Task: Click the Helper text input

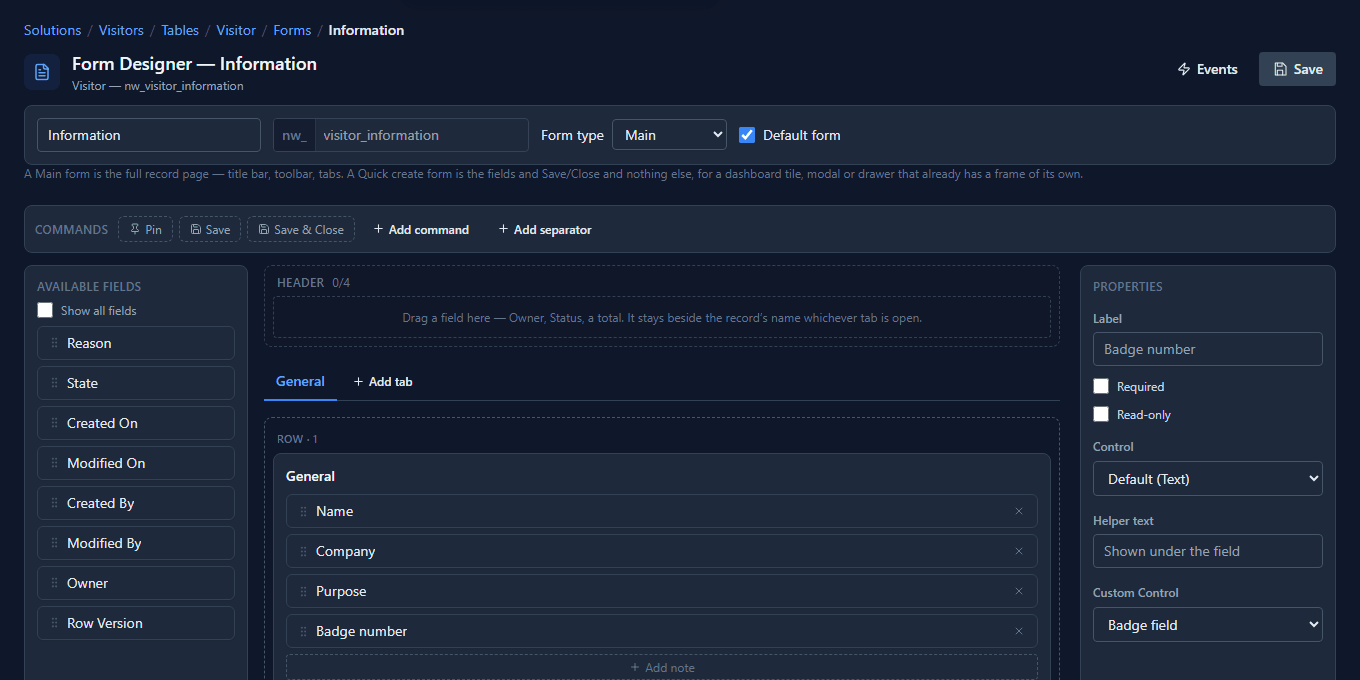Action: (x=1208, y=551)
